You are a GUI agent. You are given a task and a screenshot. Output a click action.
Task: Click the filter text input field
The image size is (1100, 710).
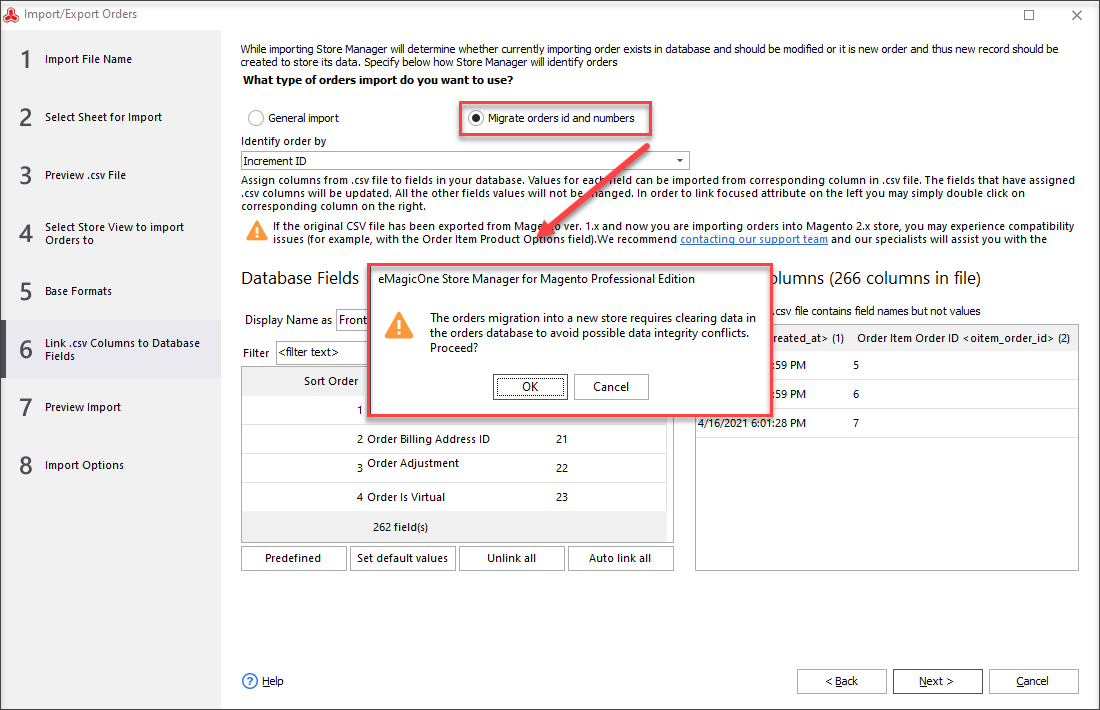click(322, 352)
